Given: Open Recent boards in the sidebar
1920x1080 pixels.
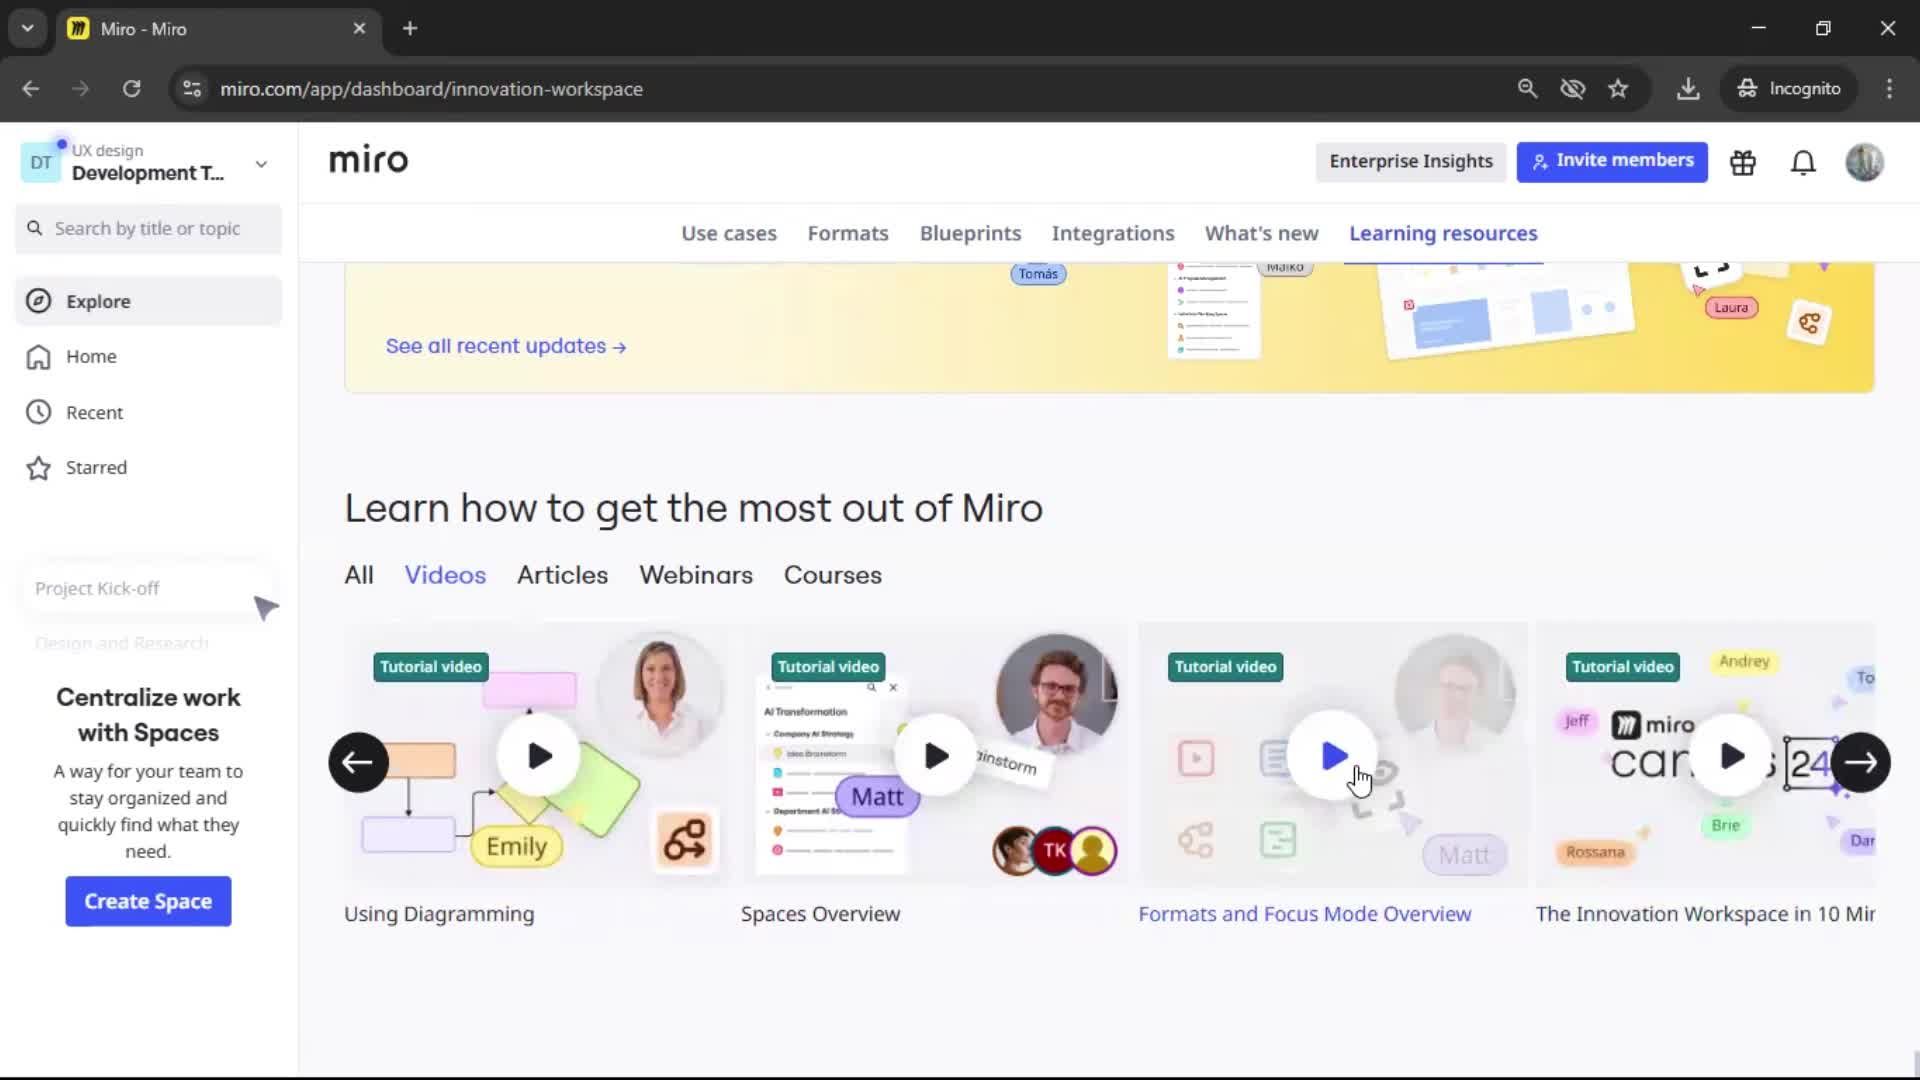Looking at the screenshot, I should [x=148, y=412].
